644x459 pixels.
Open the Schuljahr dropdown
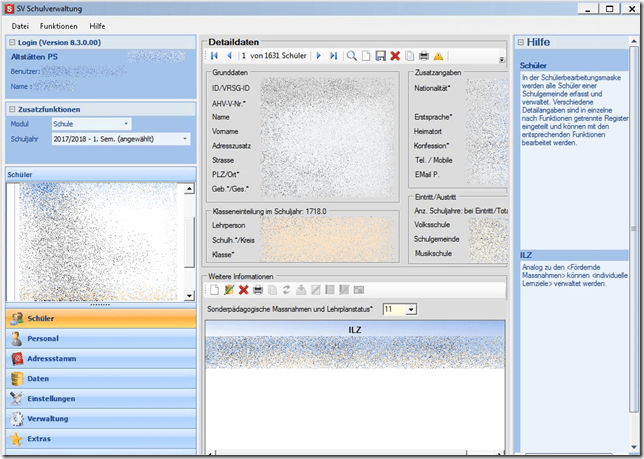pyautogui.click(x=185, y=139)
